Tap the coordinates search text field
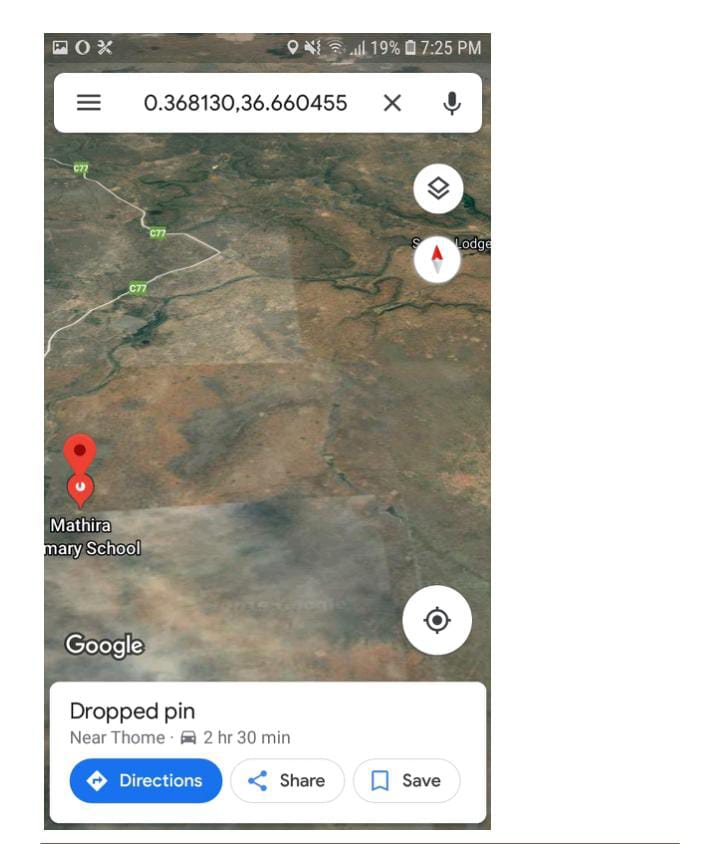 pyautogui.click(x=245, y=103)
